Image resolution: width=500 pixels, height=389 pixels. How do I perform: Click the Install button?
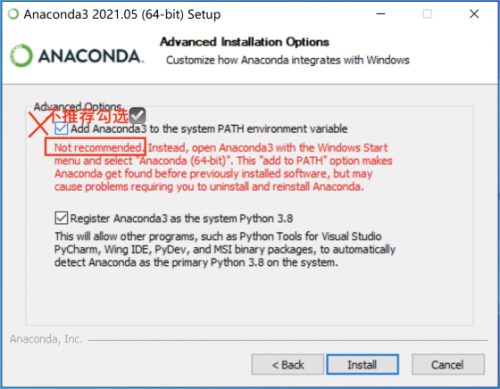(362, 364)
